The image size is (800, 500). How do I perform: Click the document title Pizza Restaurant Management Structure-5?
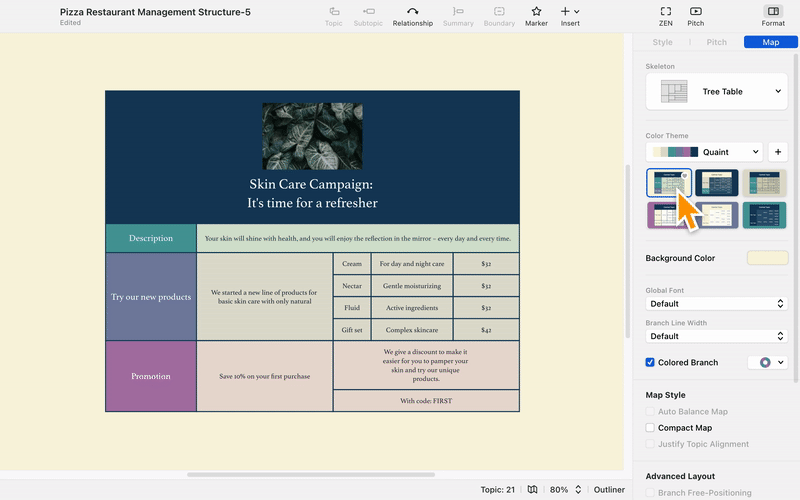(x=155, y=12)
